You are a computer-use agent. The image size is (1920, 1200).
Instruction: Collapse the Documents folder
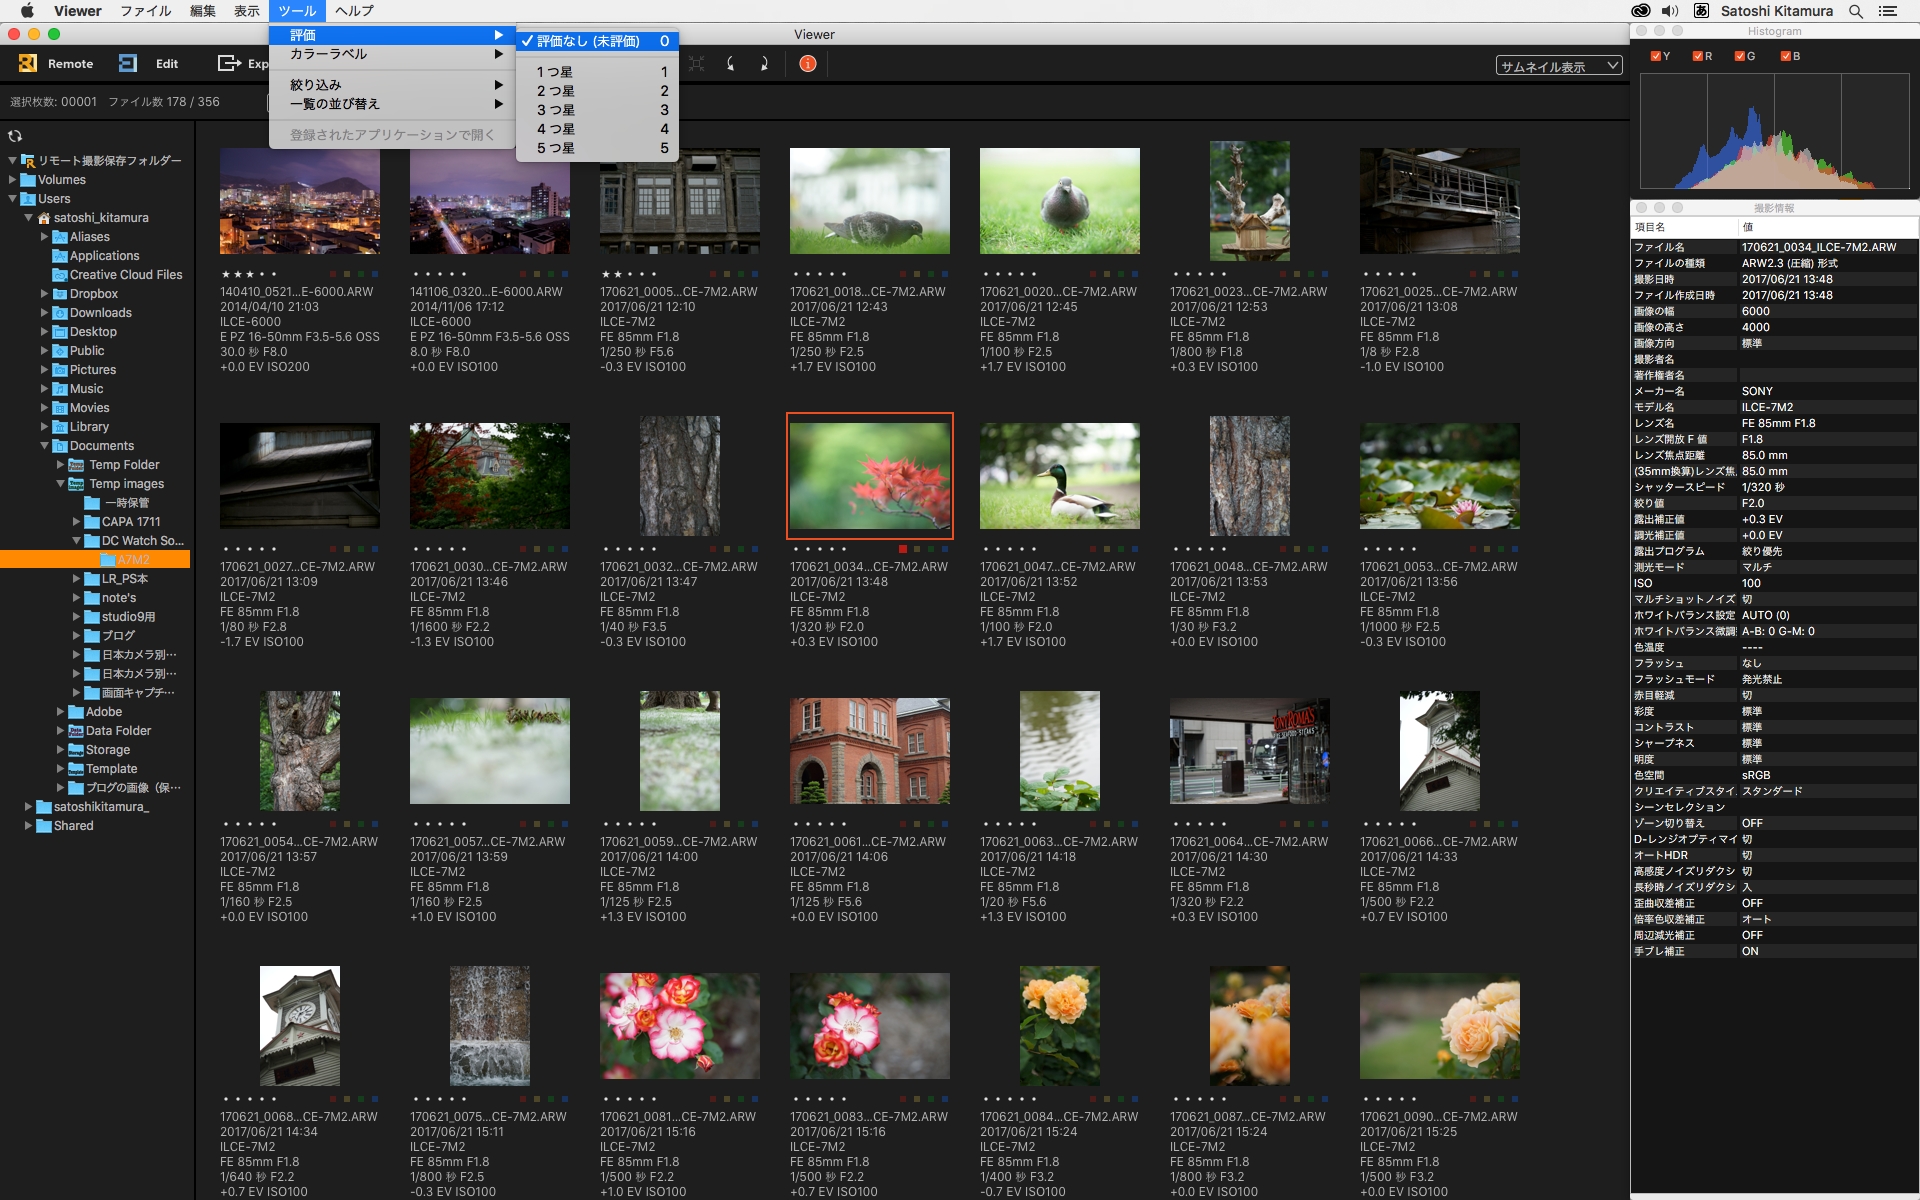click(45, 446)
